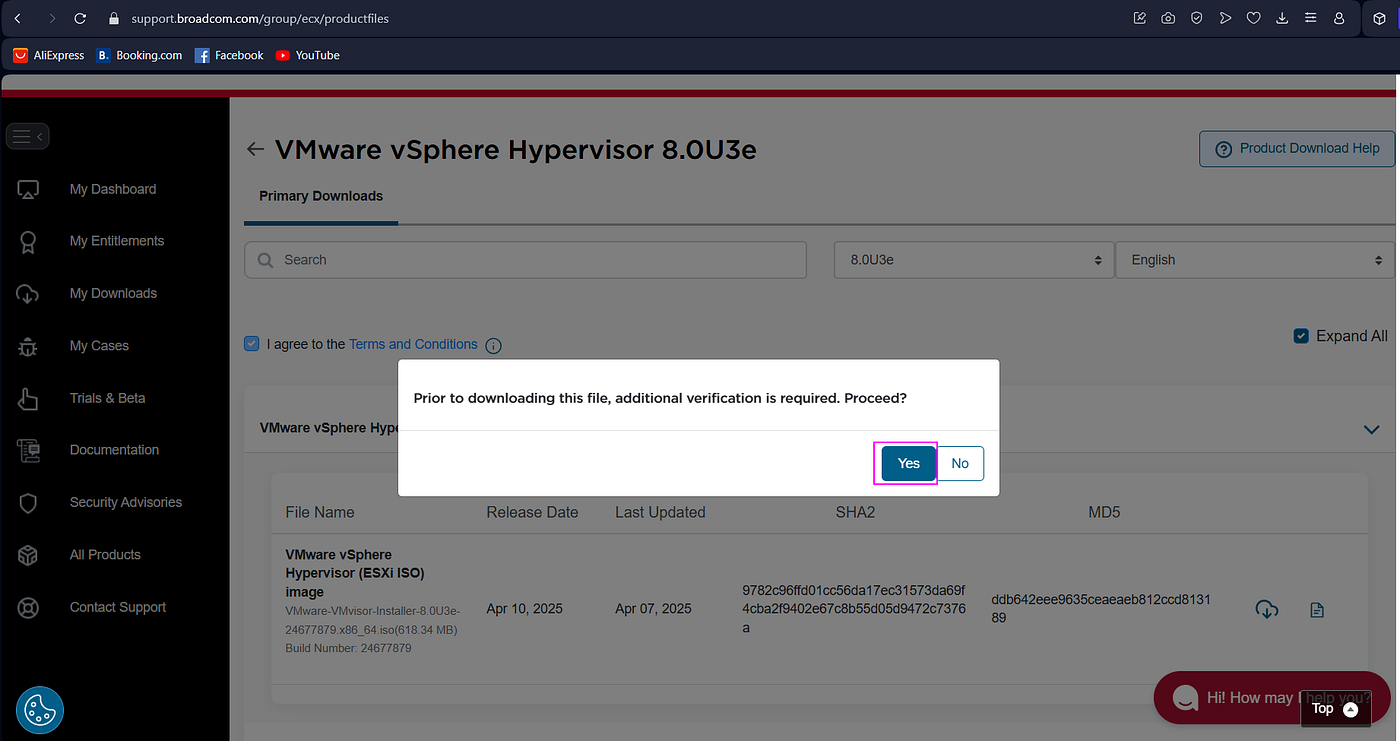Click the padlock site security icon
The height and width of the screenshot is (741, 1400).
113,18
